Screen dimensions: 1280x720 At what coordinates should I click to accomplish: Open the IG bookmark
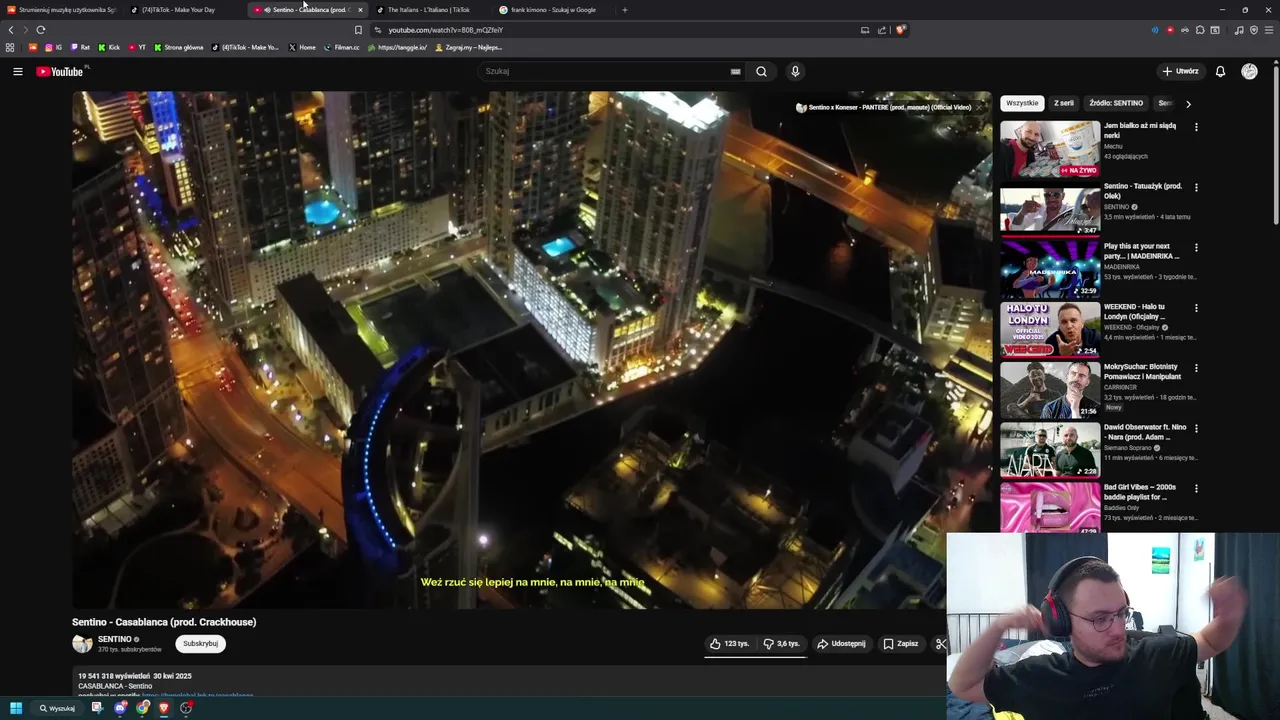pyautogui.click(x=54, y=47)
